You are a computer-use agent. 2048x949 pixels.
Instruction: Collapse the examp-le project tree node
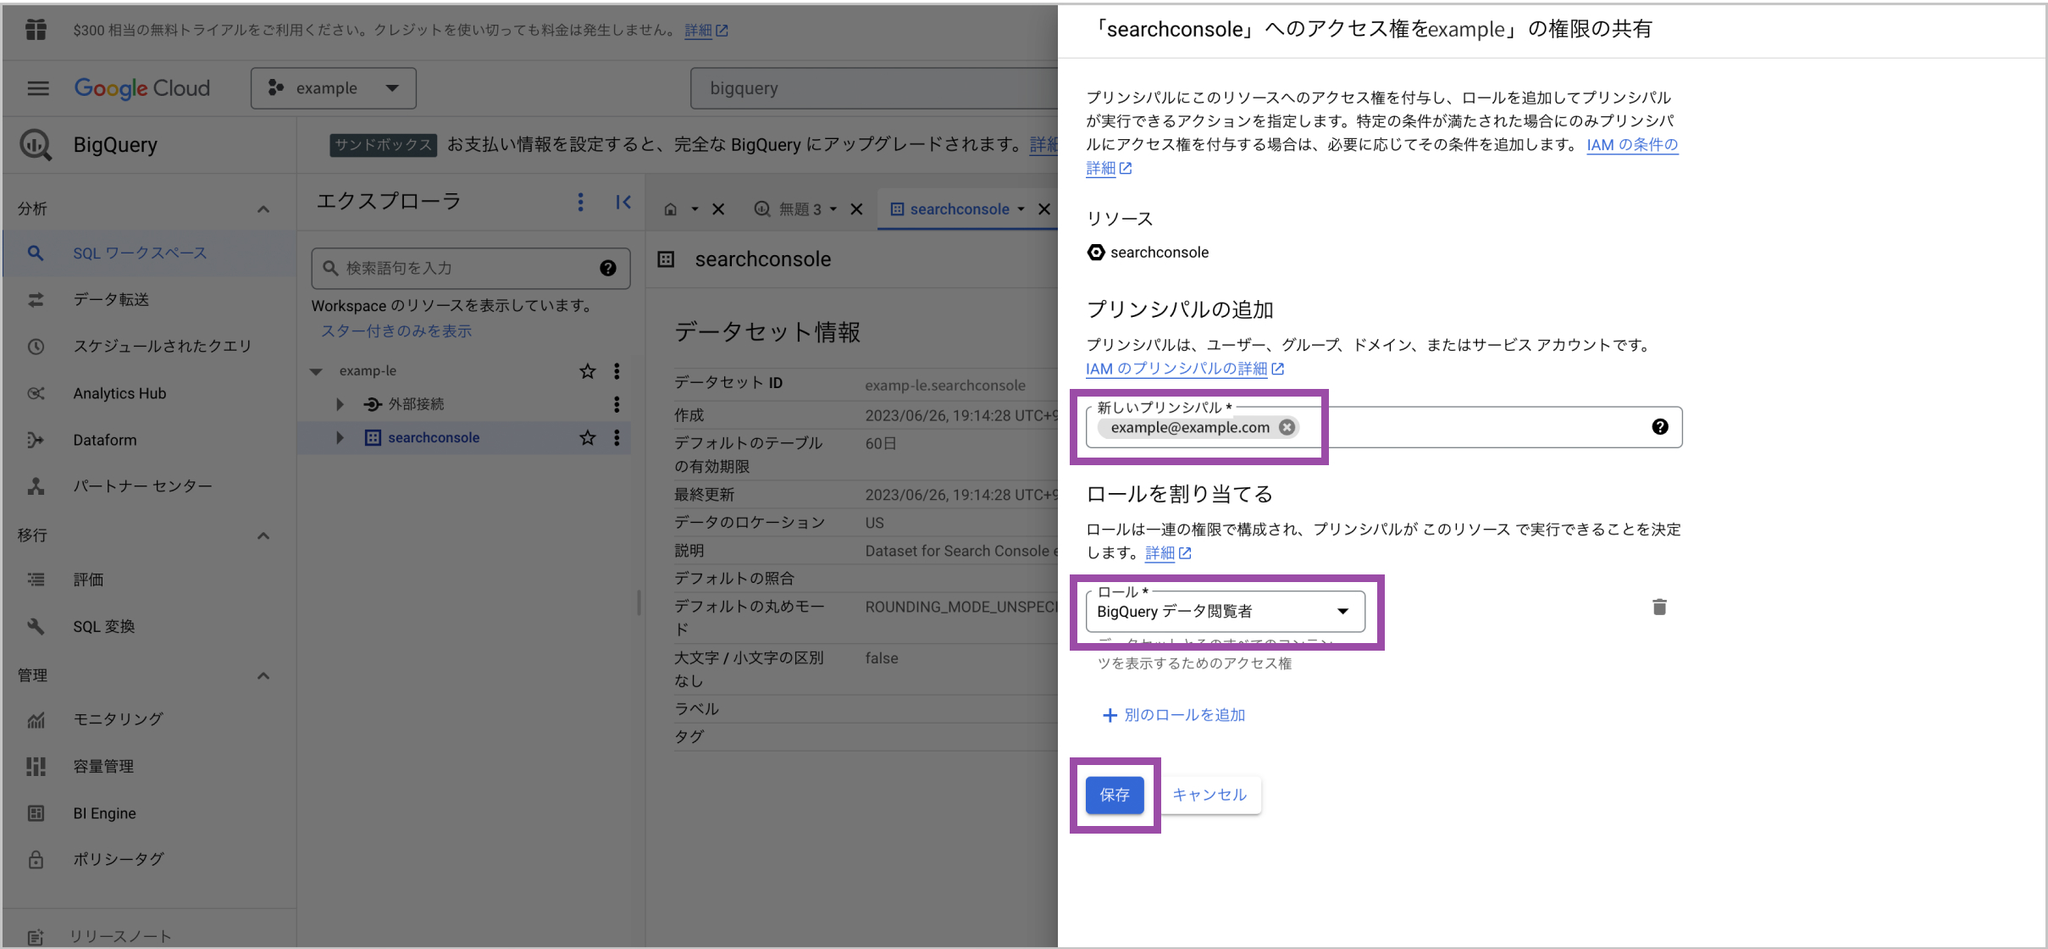(x=316, y=371)
